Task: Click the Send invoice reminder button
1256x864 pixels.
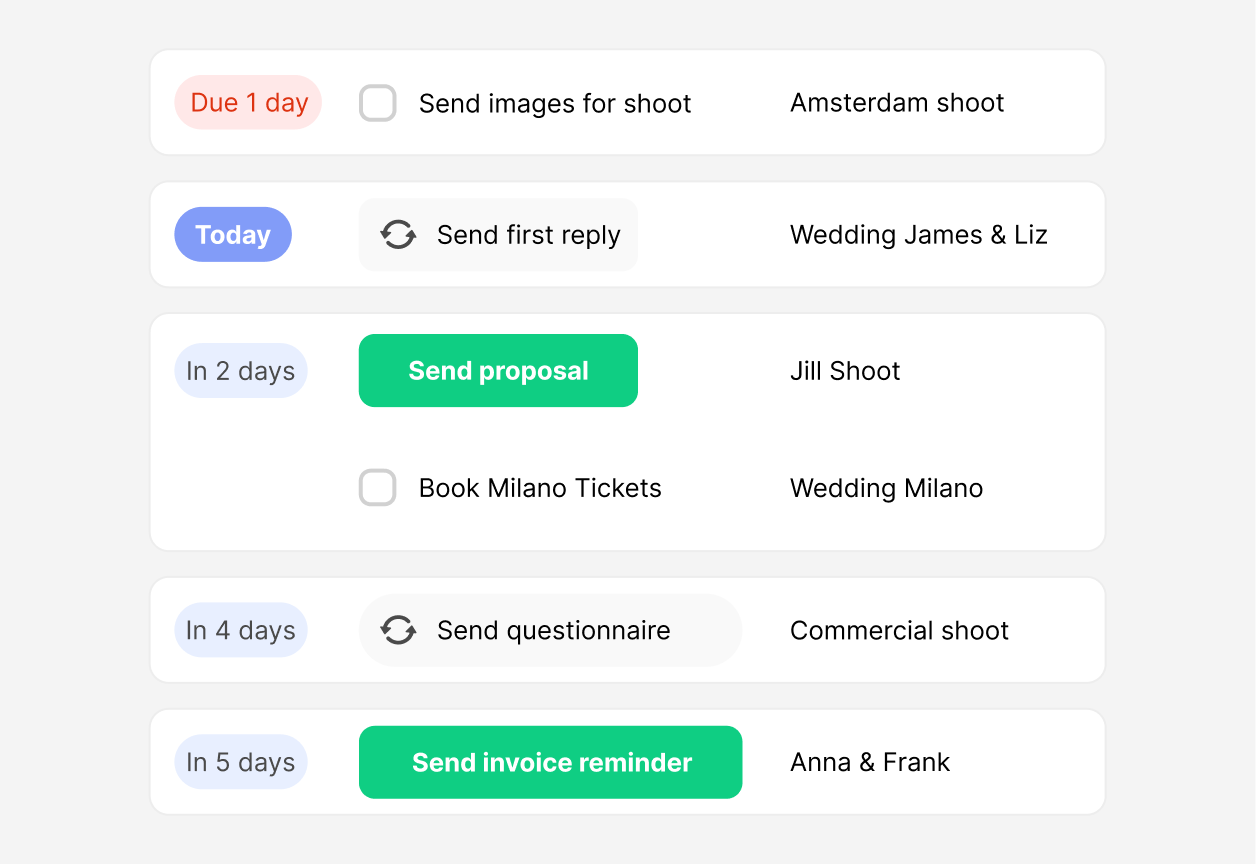Action: [x=550, y=762]
